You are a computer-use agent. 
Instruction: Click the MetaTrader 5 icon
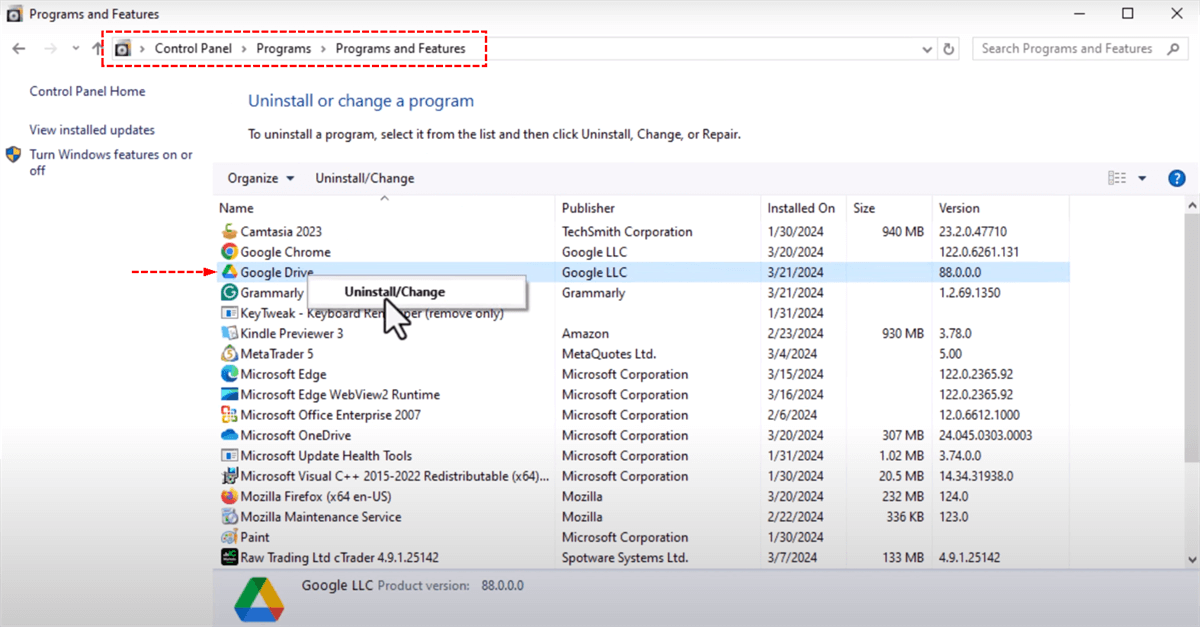pyautogui.click(x=229, y=354)
